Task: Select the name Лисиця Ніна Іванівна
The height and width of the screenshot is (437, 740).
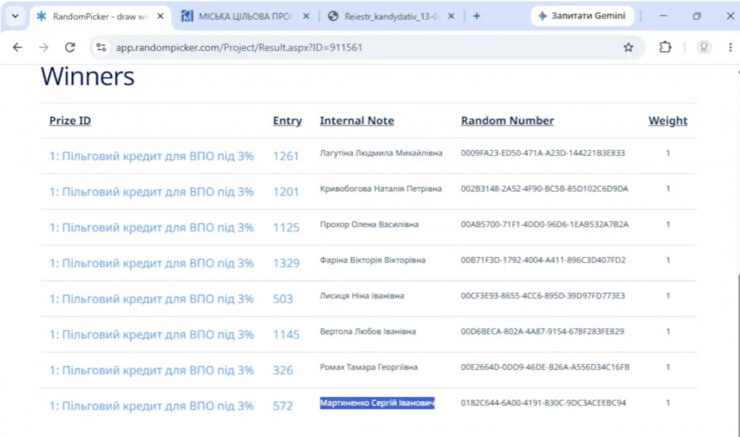Action: click(362, 296)
